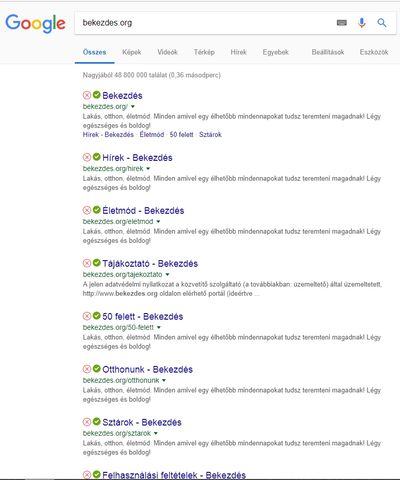Click red X icon beside Tájákoztató - Bekezdés
This screenshot has width=400, height=480.
[x=87, y=263]
